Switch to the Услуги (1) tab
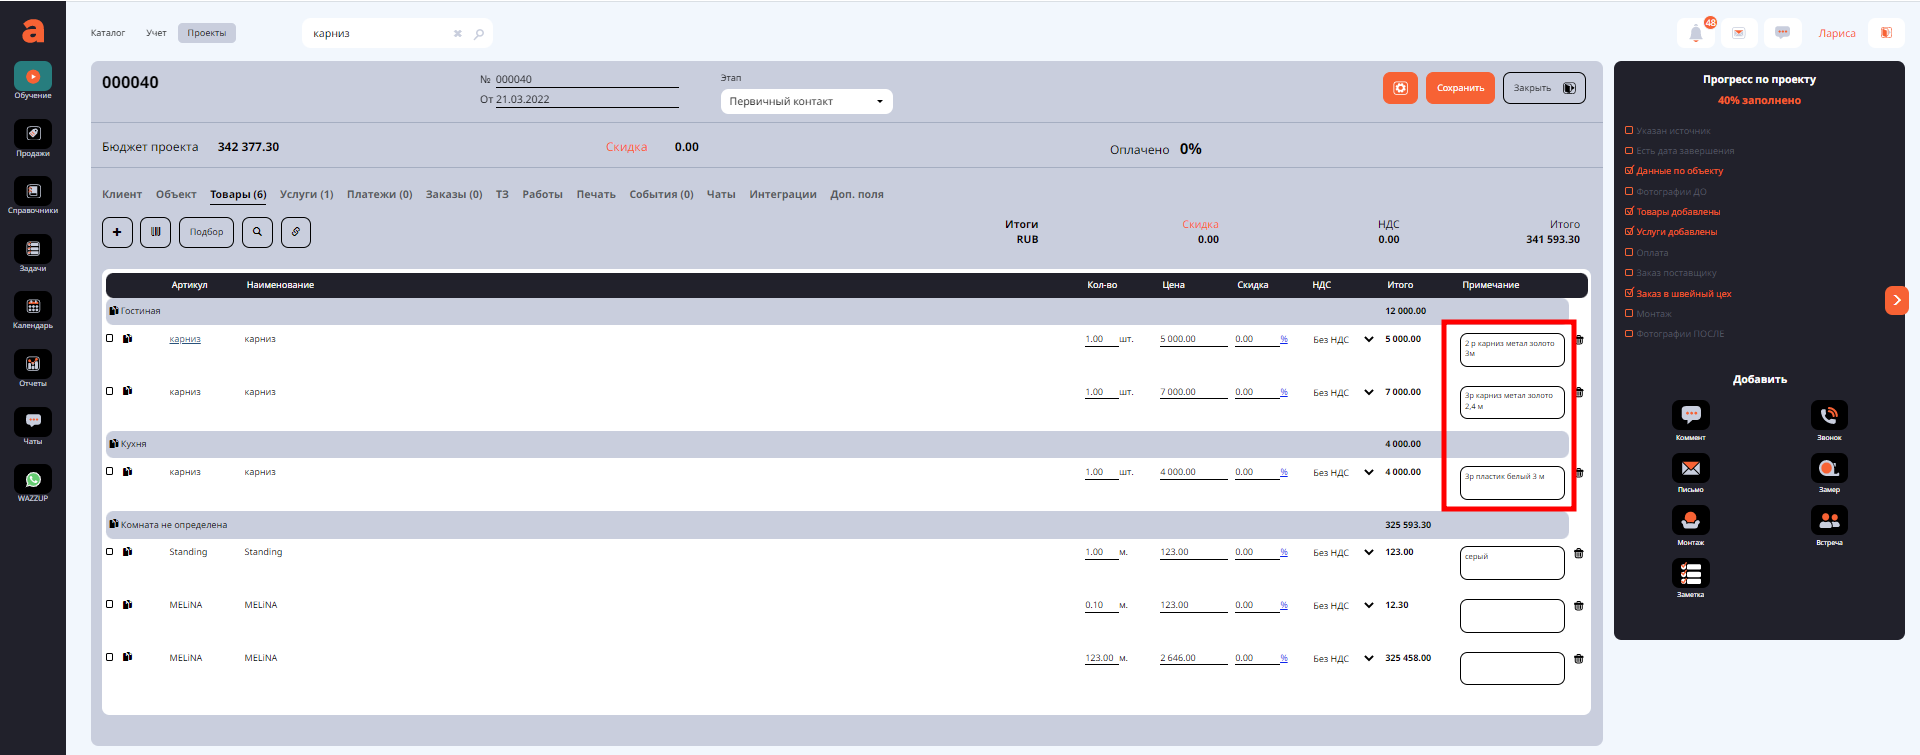The image size is (1920, 755). coord(306,194)
